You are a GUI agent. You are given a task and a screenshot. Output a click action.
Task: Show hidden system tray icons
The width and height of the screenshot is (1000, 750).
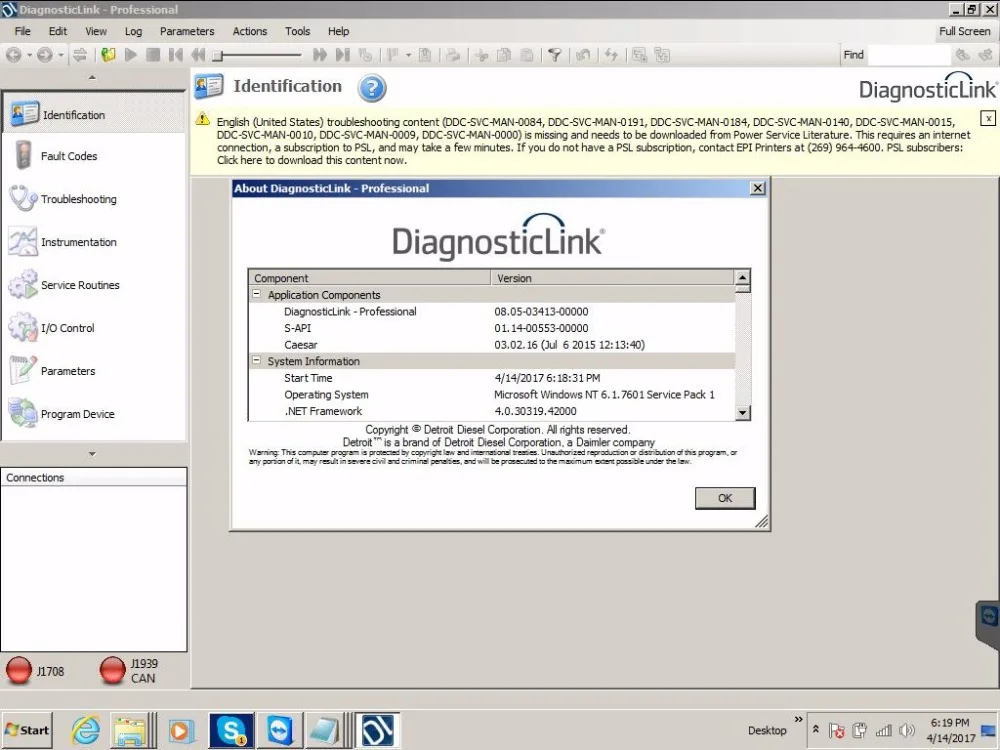click(x=816, y=730)
